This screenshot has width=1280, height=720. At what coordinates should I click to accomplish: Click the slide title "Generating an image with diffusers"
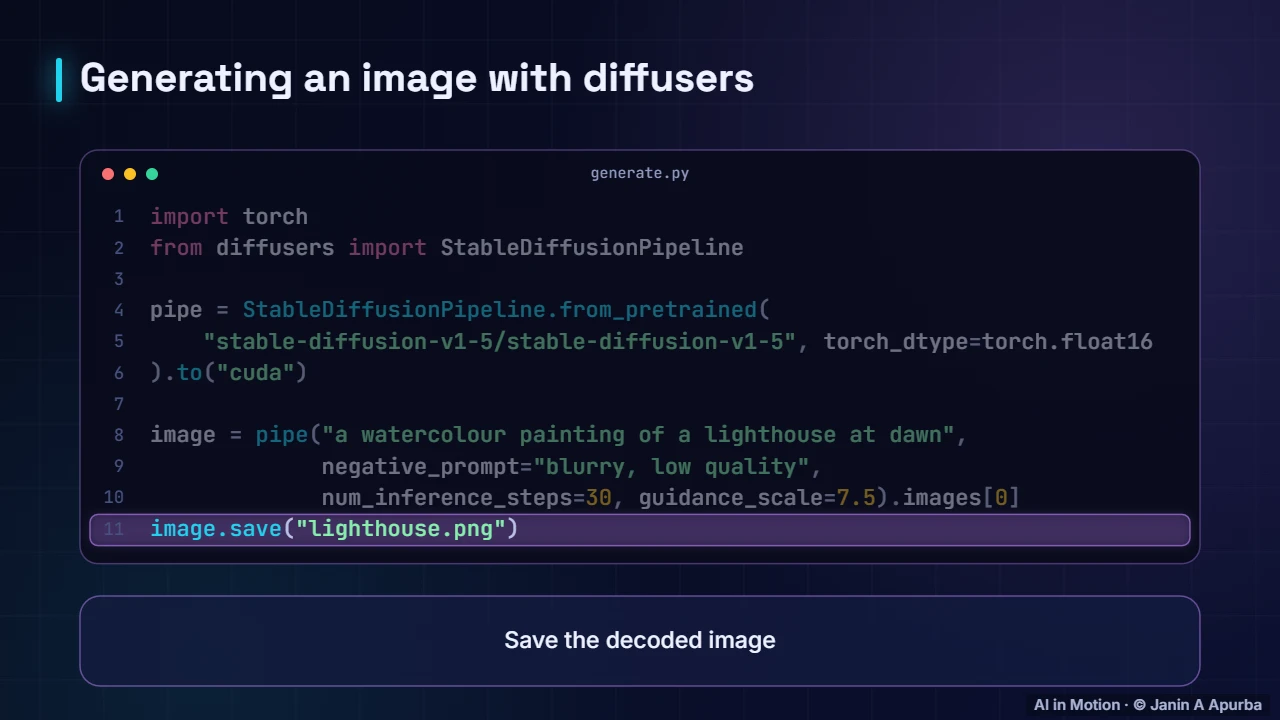[417, 78]
